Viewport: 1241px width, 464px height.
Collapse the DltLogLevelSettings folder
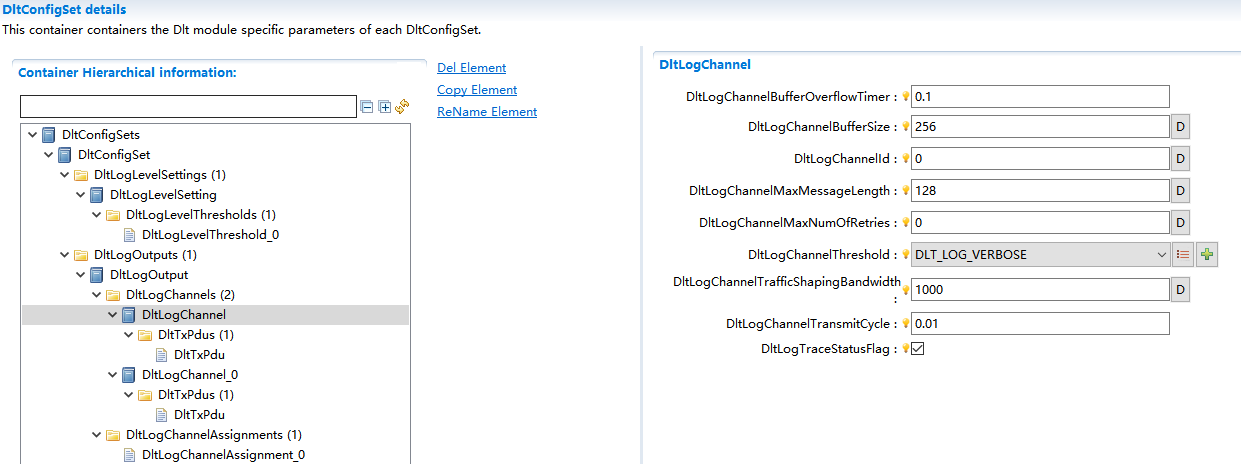pos(65,175)
